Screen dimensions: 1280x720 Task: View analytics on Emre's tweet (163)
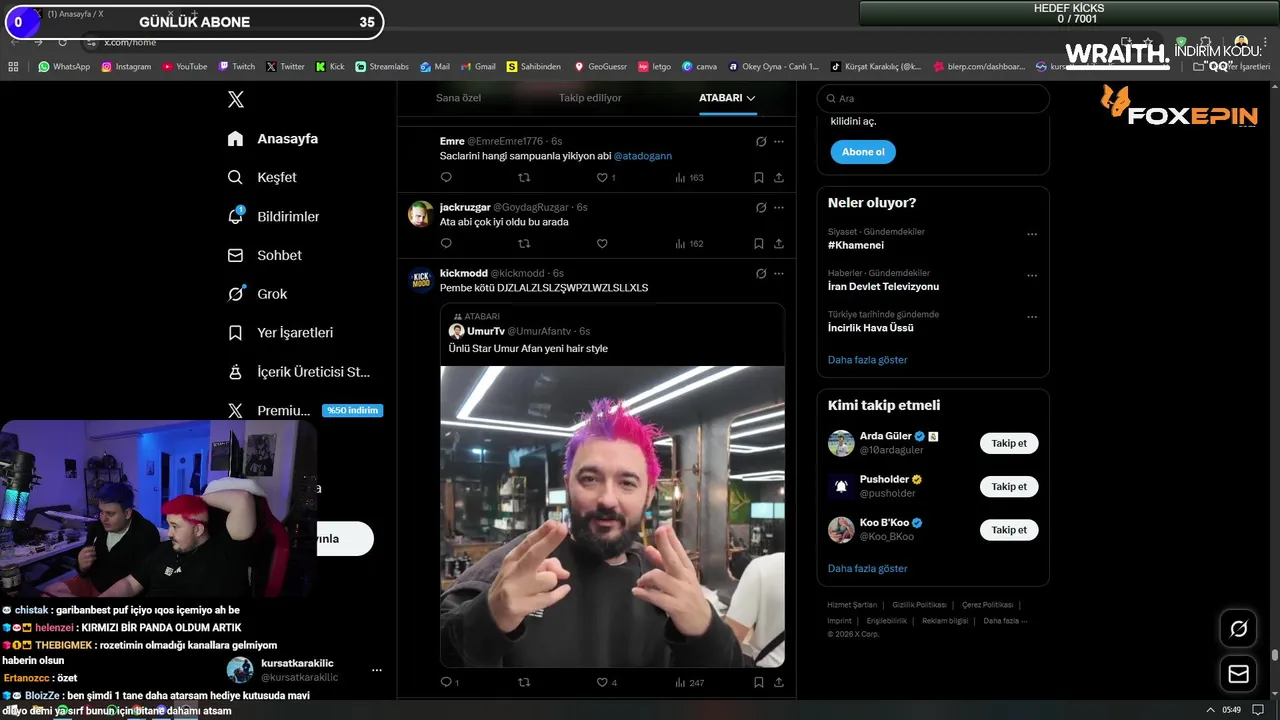tap(690, 178)
